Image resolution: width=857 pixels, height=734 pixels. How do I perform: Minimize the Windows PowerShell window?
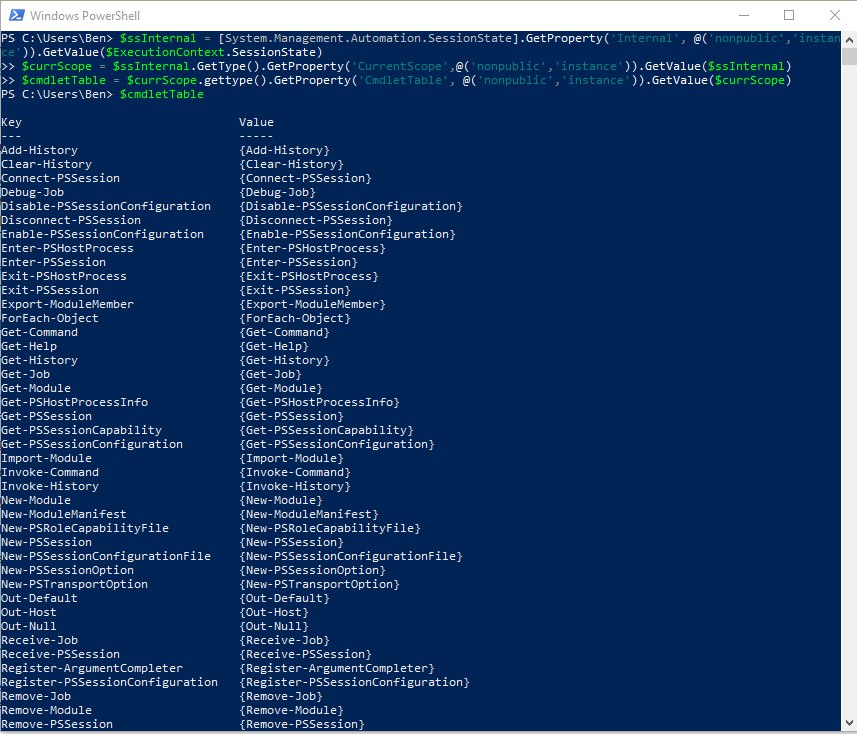tap(743, 15)
